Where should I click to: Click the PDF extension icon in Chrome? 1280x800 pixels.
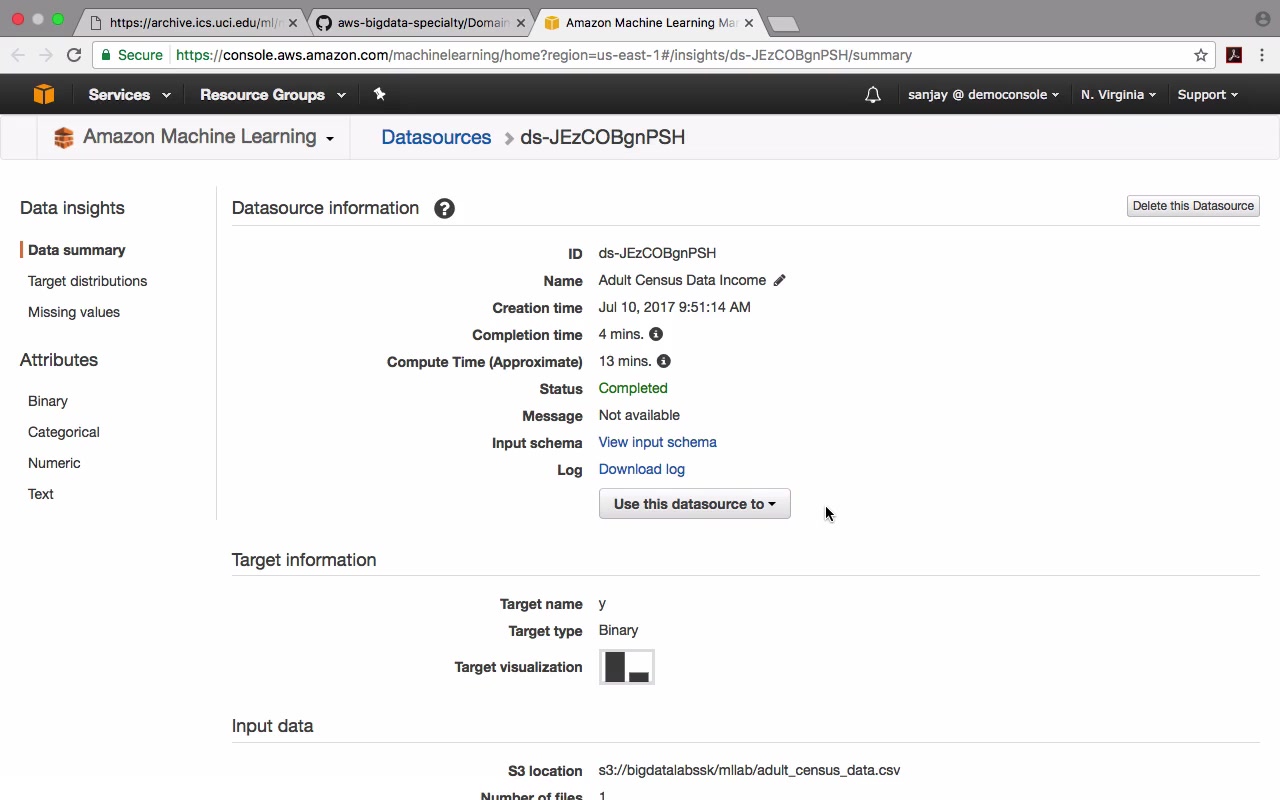coord(1234,55)
